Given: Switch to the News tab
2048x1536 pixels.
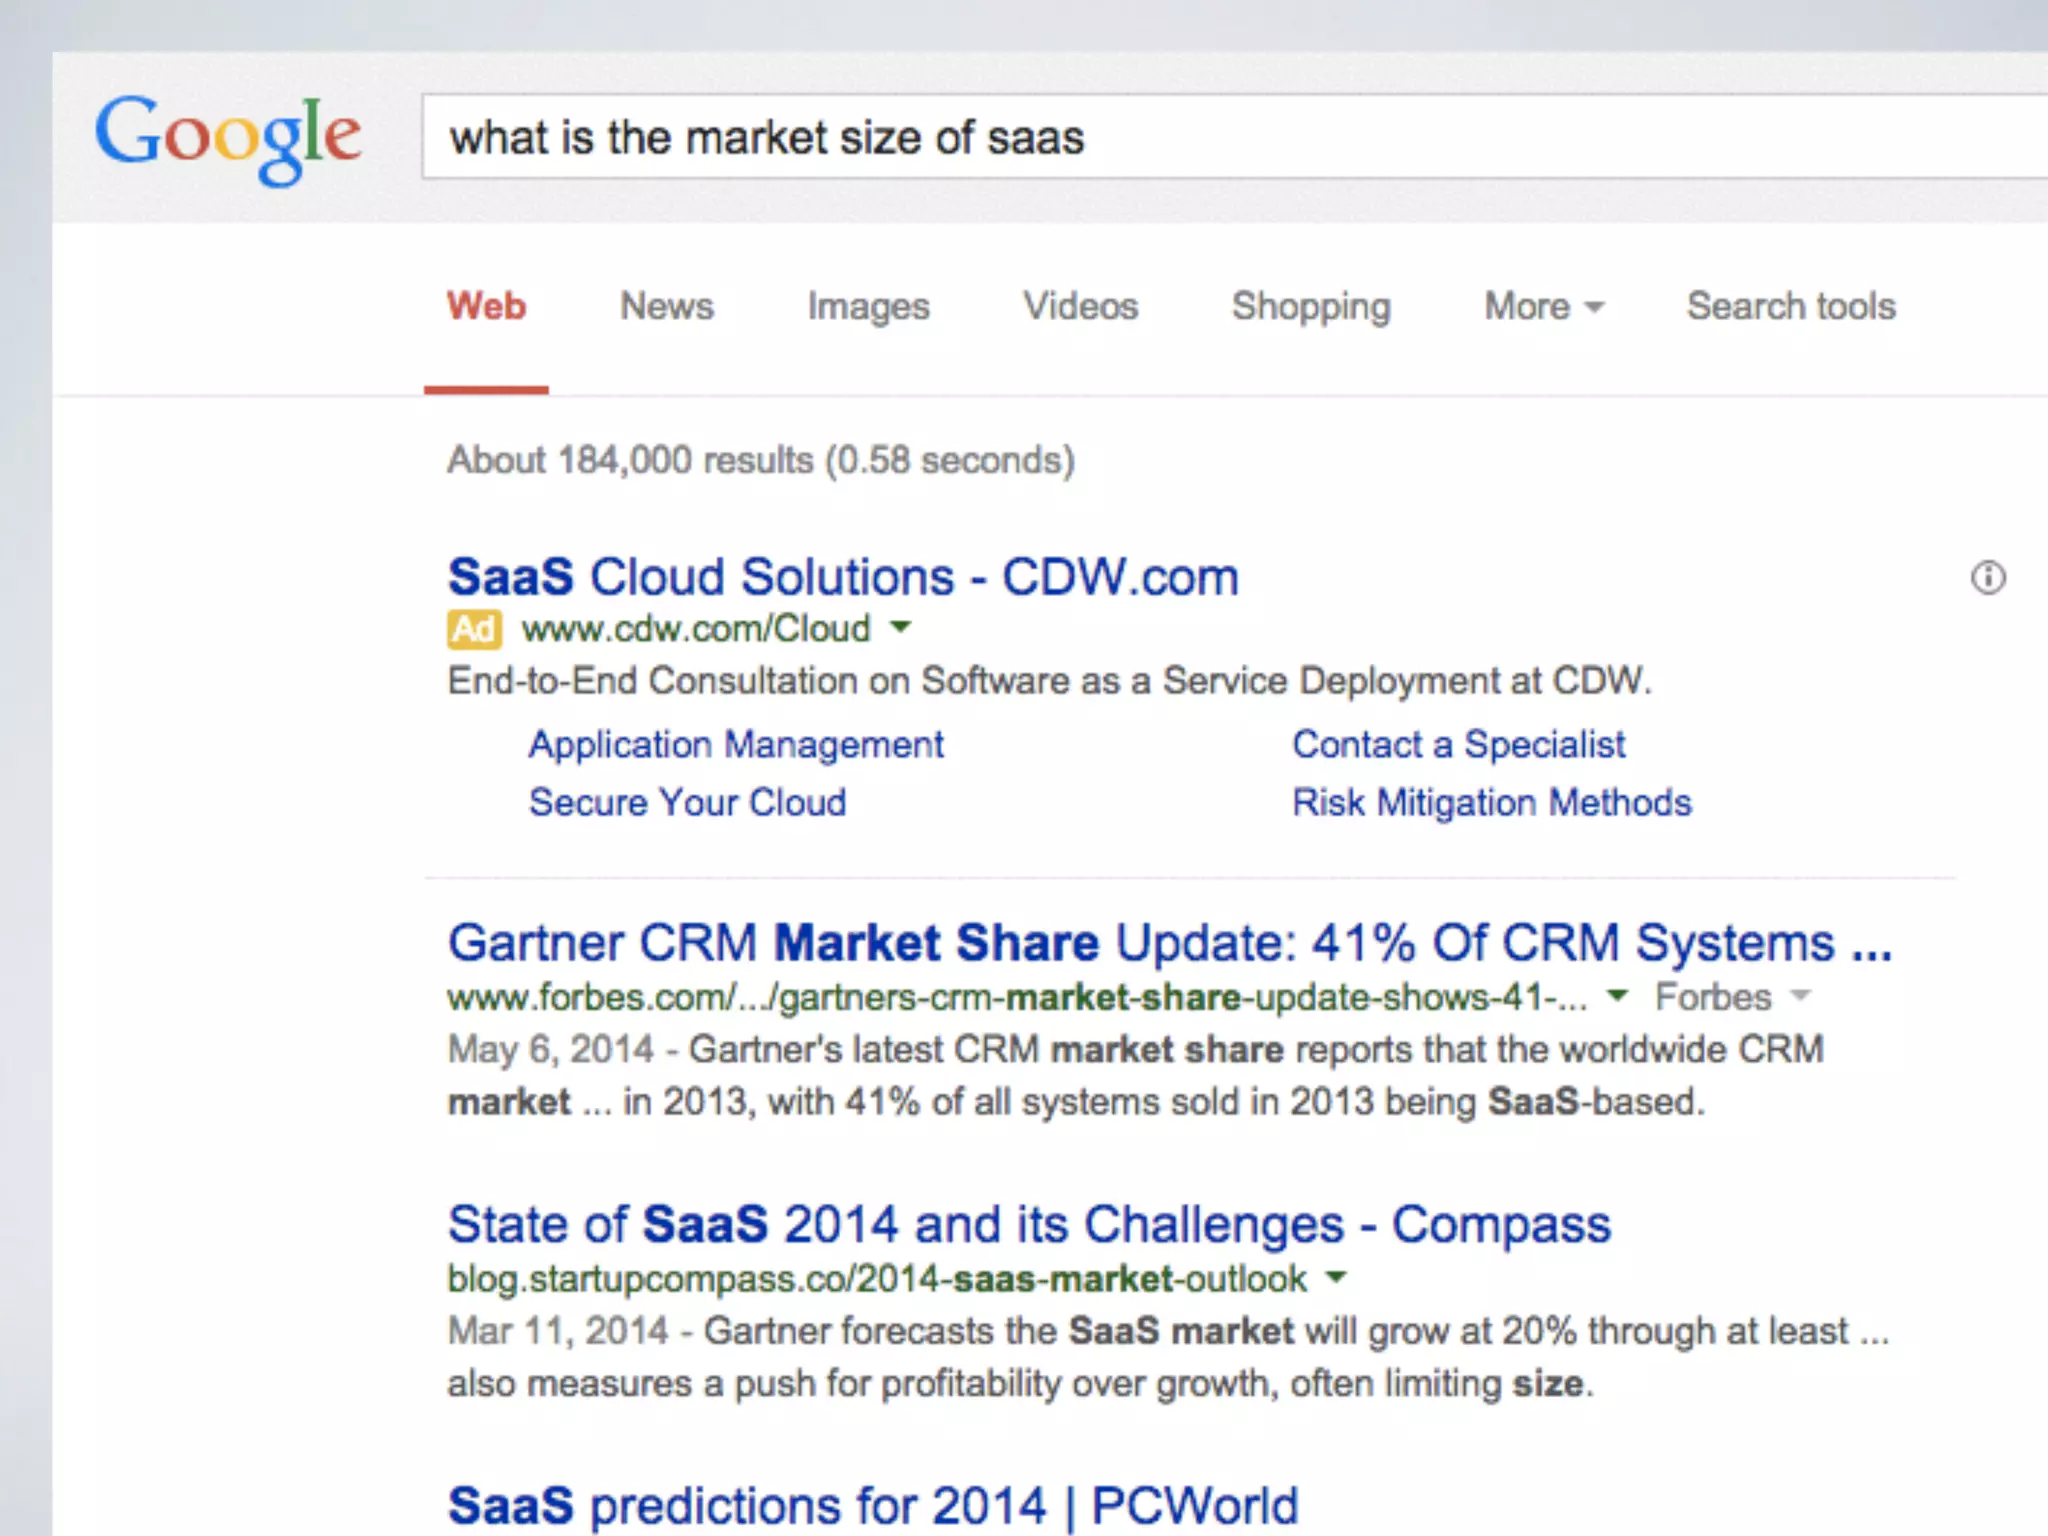Looking at the screenshot, I should tap(666, 306).
